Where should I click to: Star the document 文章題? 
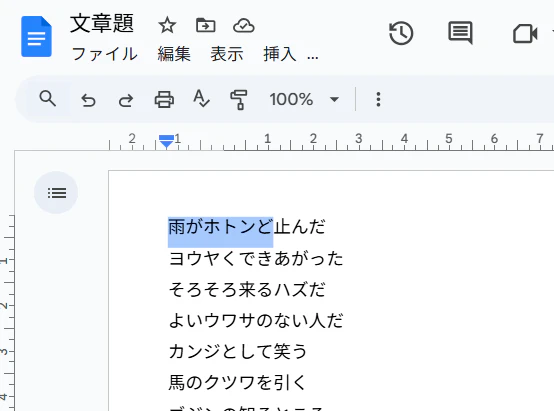pyautogui.click(x=167, y=25)
